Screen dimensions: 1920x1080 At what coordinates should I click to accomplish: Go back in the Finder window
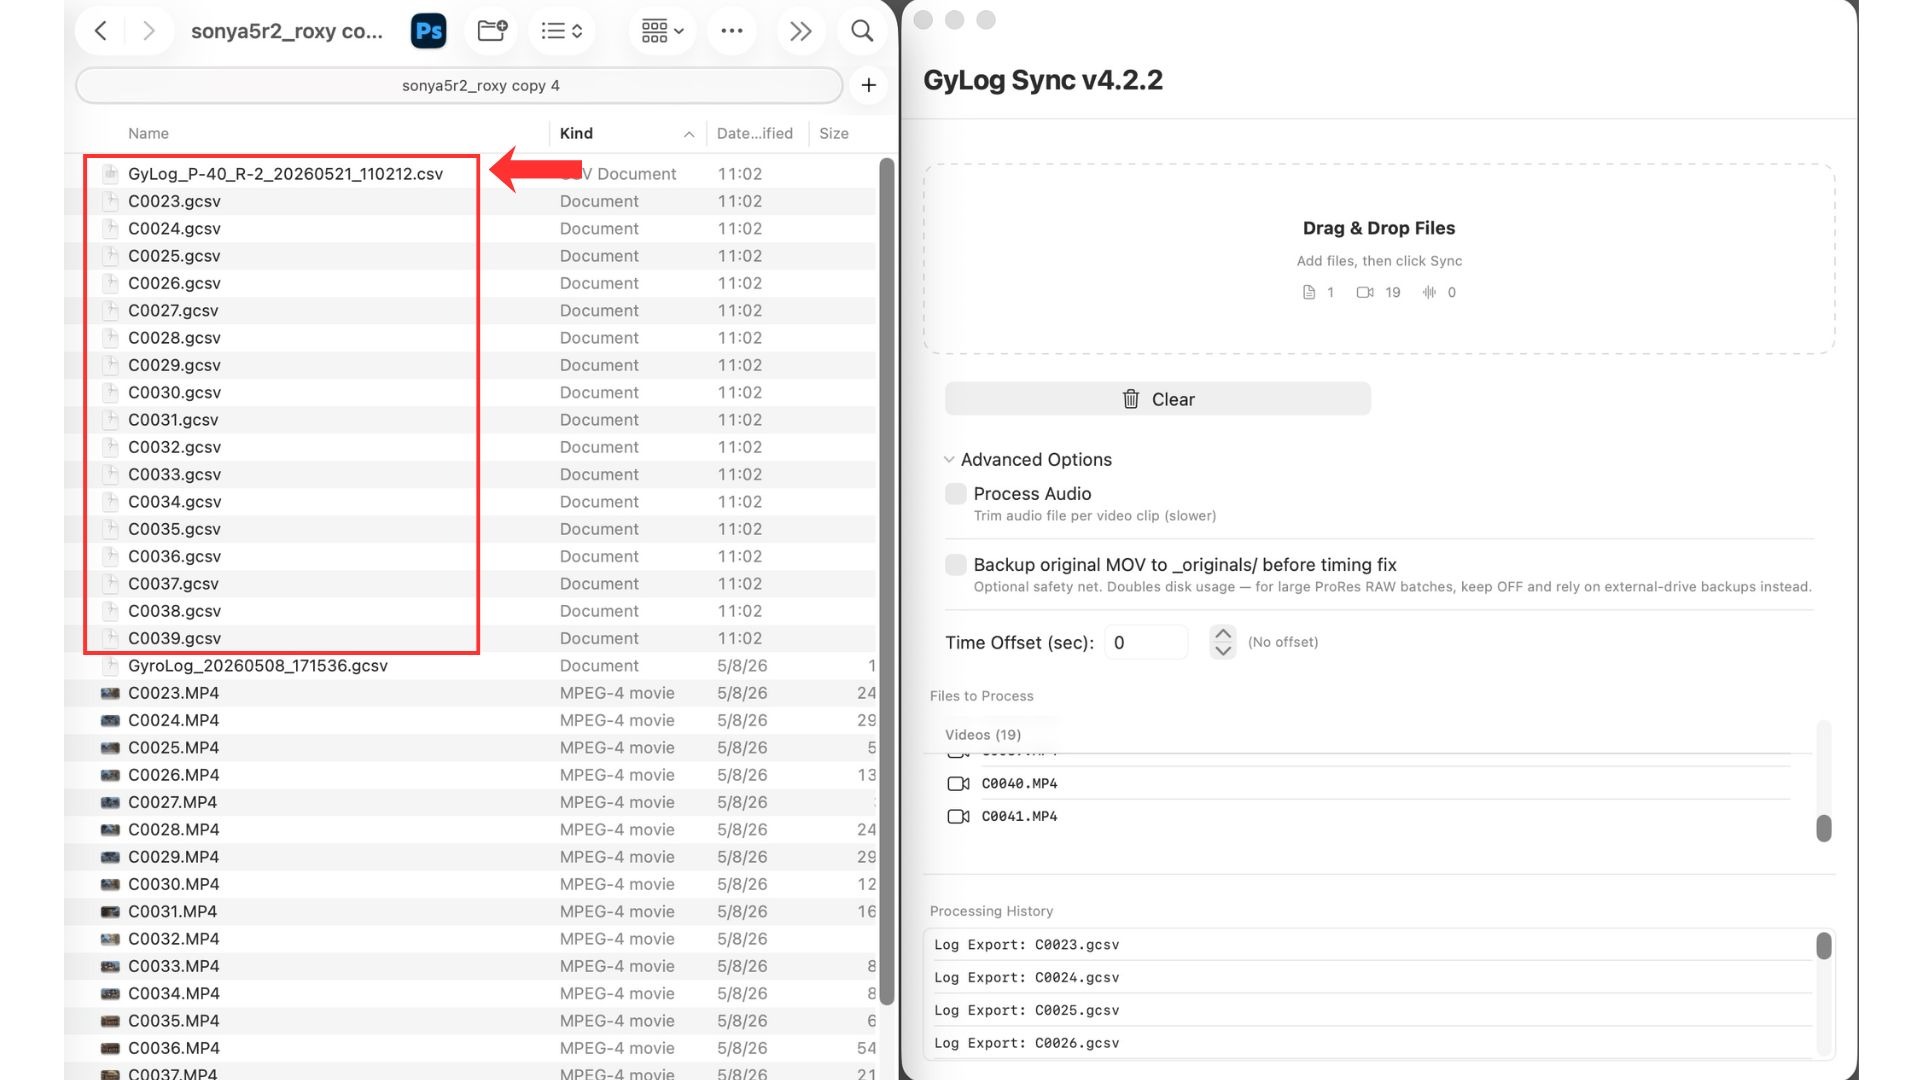click(101, 31)
